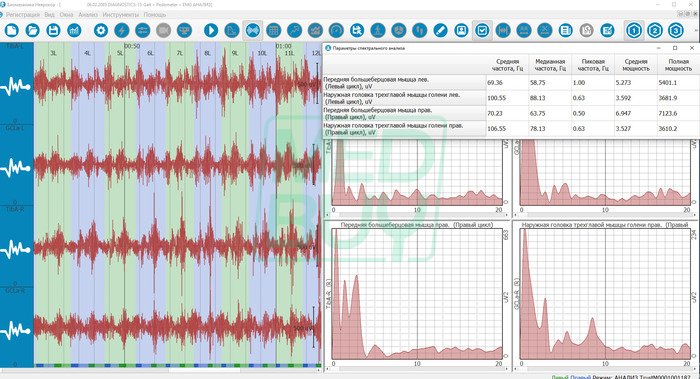Select the GCLa-R channel waveform icon

(x=16, y=330)
